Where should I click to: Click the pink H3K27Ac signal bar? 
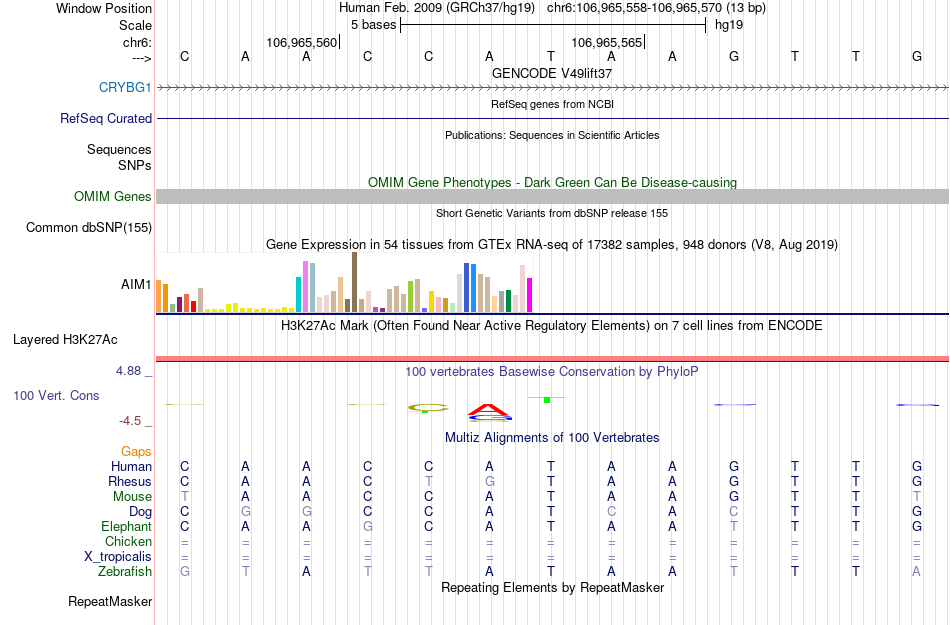click(x=552, y=359)
